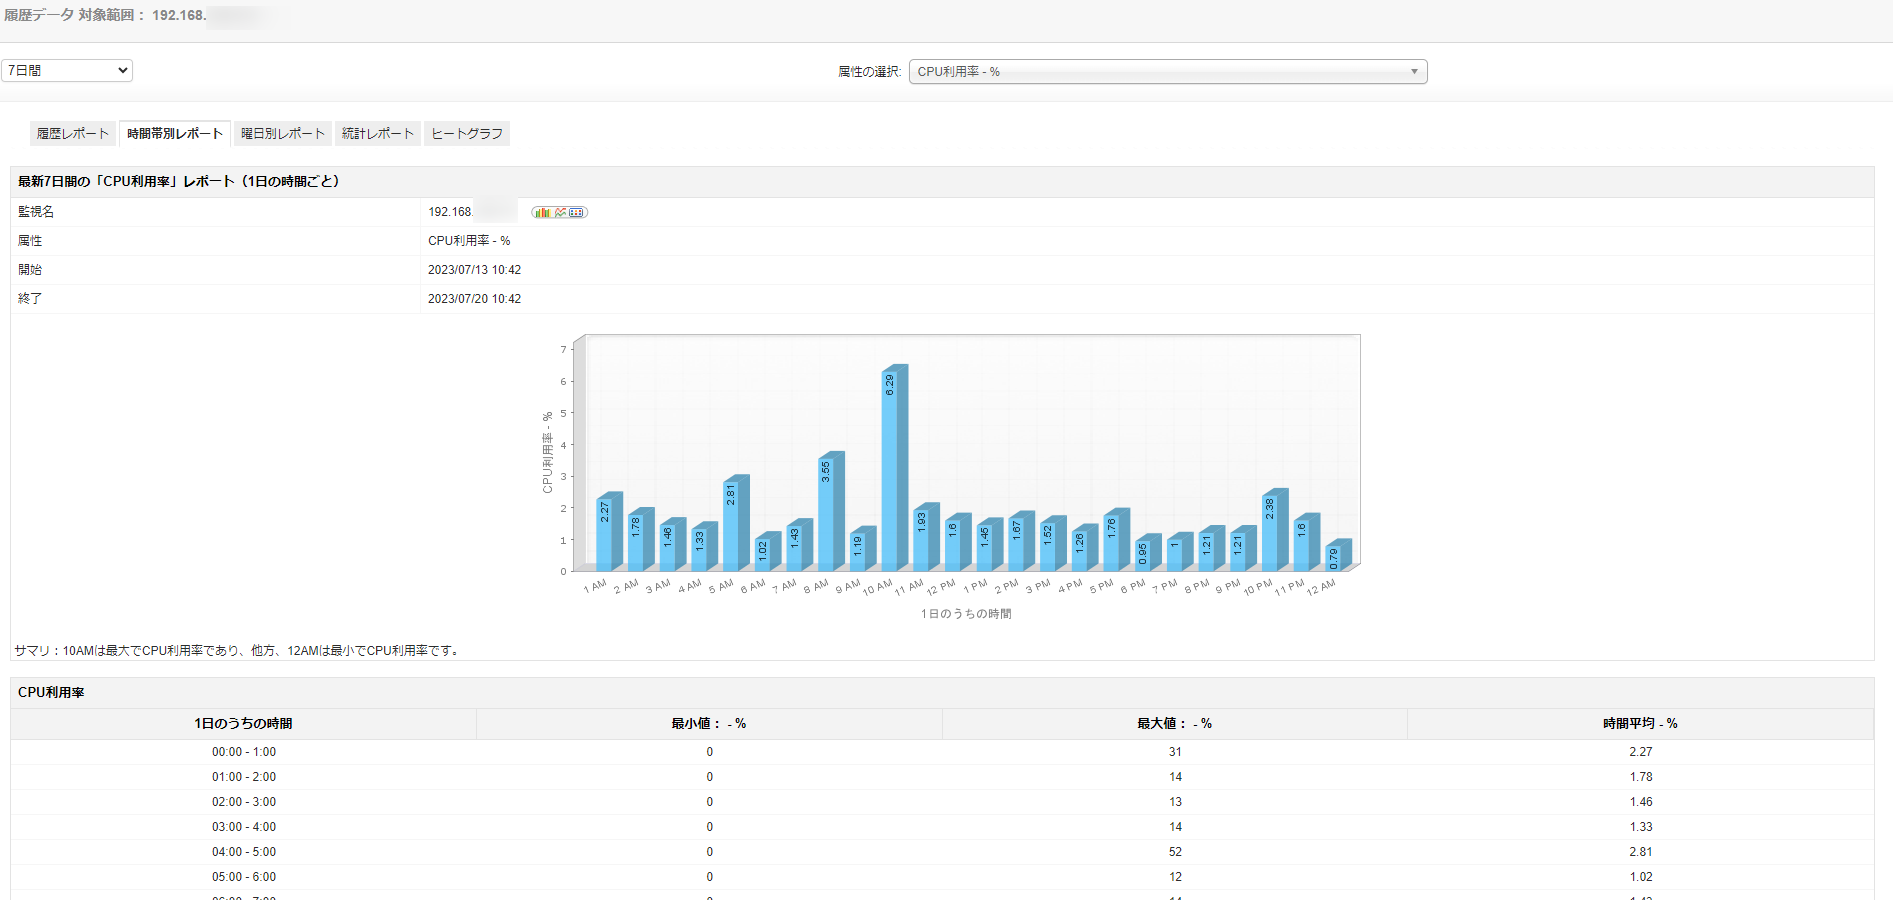Click the maximum value 12 in the 05:00 row

(x=1175, y=877)
